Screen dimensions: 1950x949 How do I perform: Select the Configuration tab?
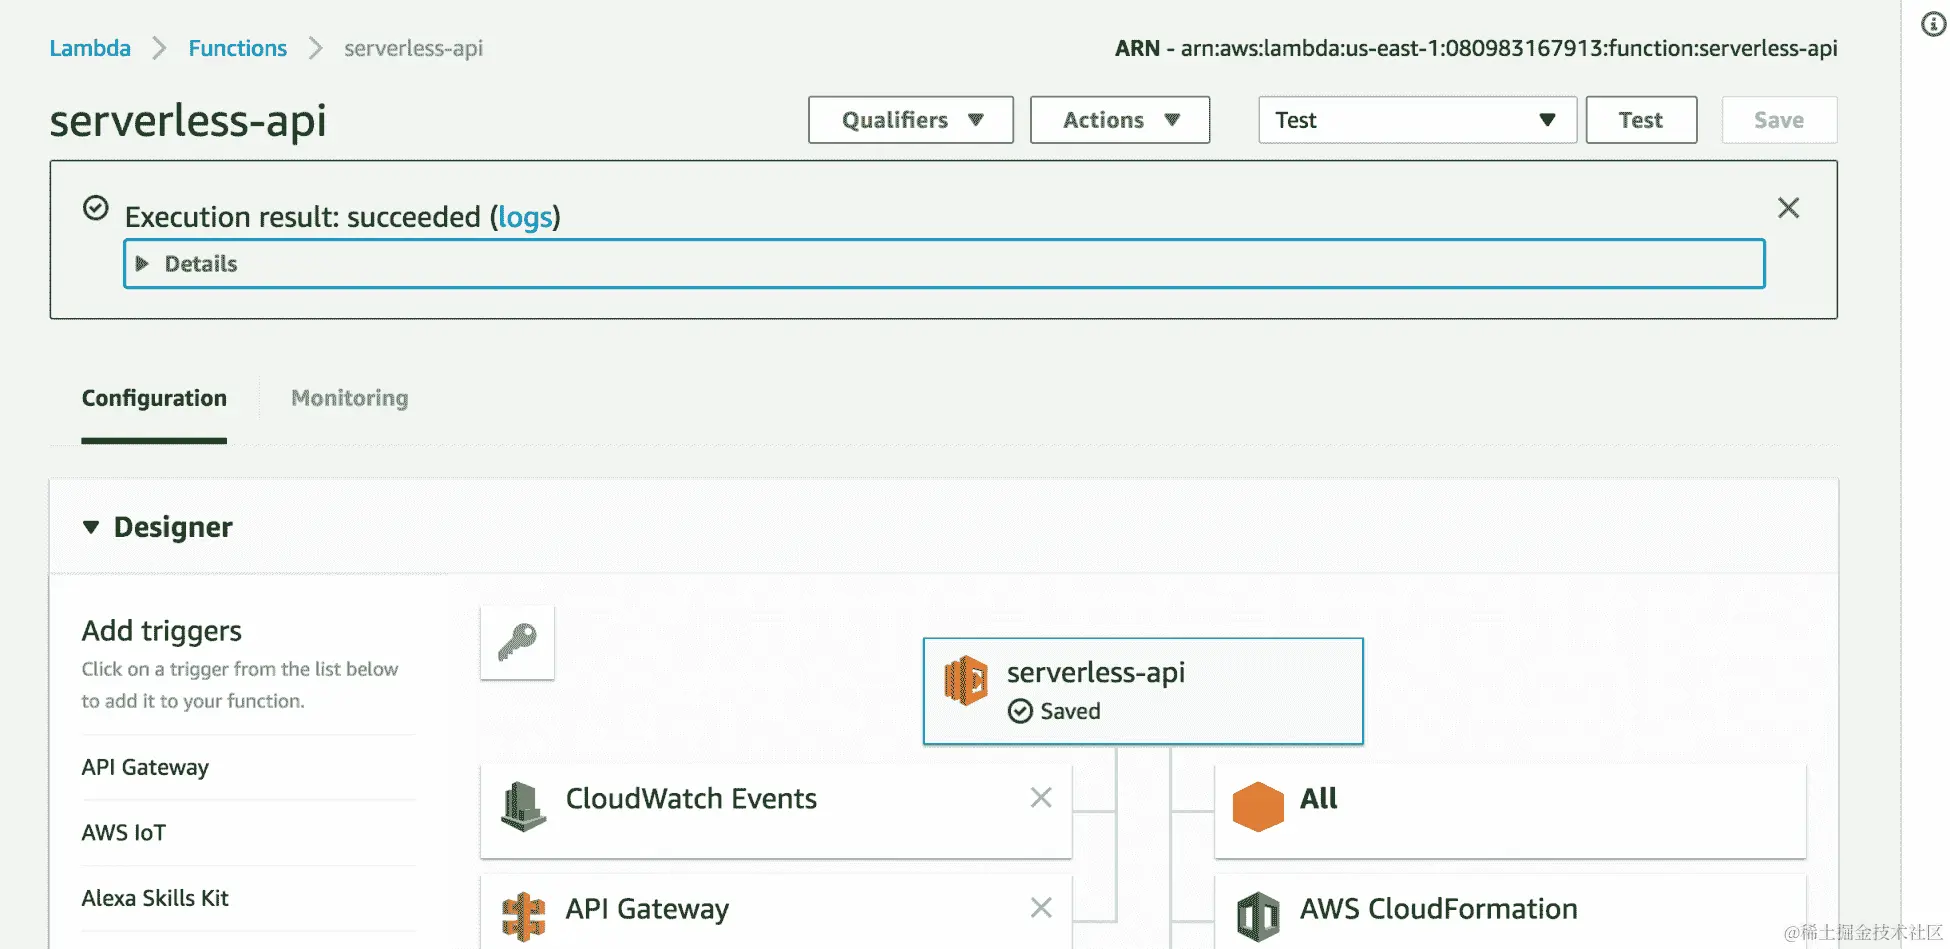pyautogui.click(x=154, y=398)
